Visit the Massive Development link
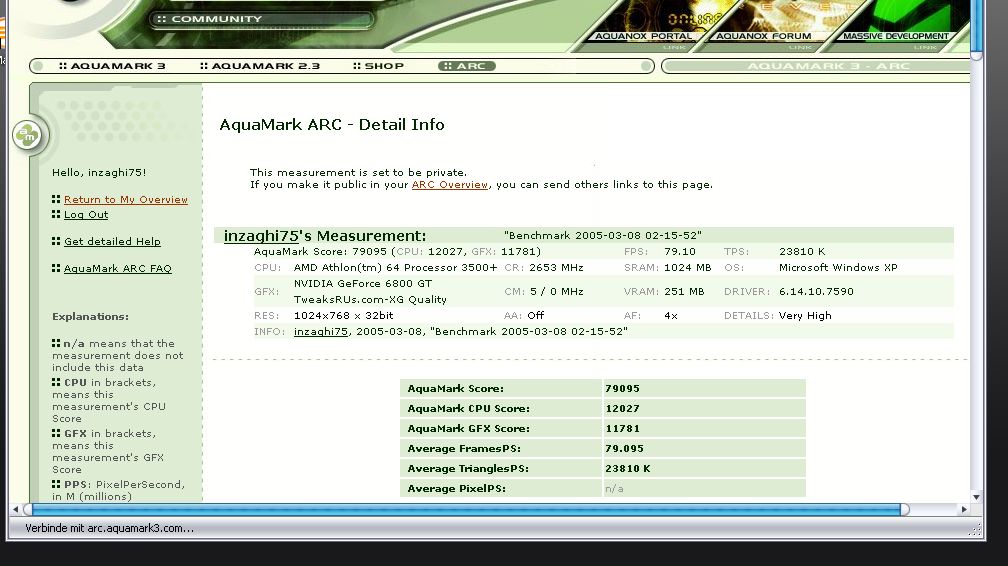 pos(896,36)
